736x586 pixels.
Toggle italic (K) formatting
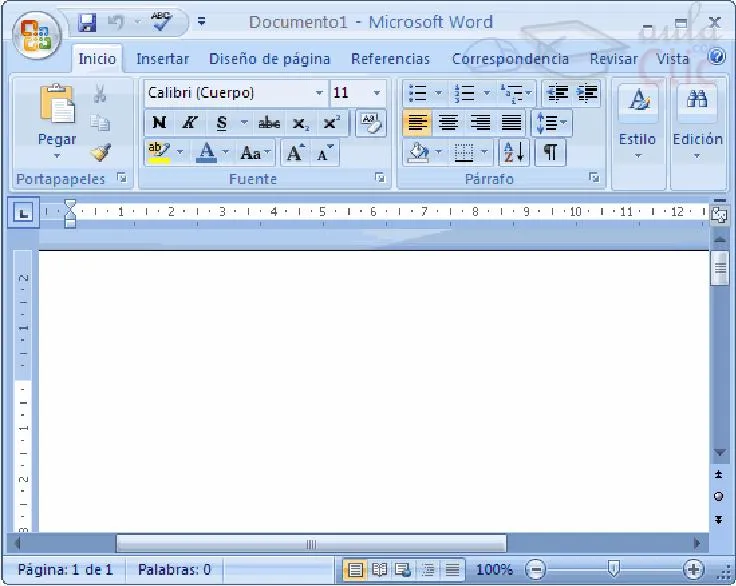(x=190, y=123)
